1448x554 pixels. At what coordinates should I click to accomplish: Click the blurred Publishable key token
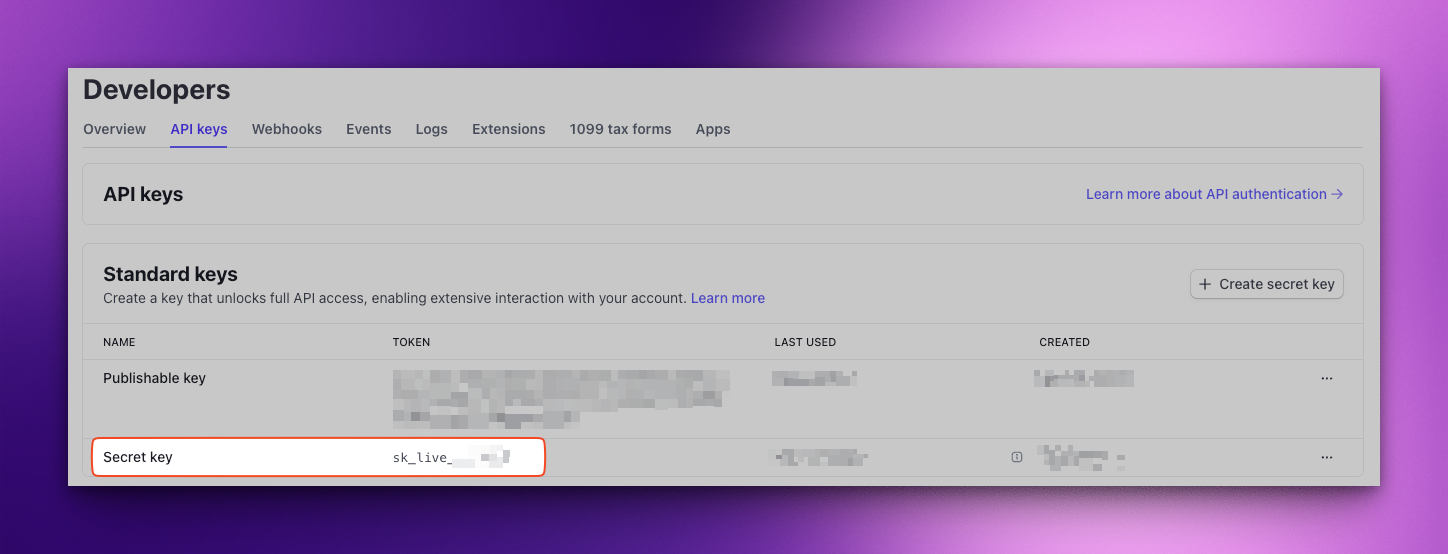click(x=561, y=398)
